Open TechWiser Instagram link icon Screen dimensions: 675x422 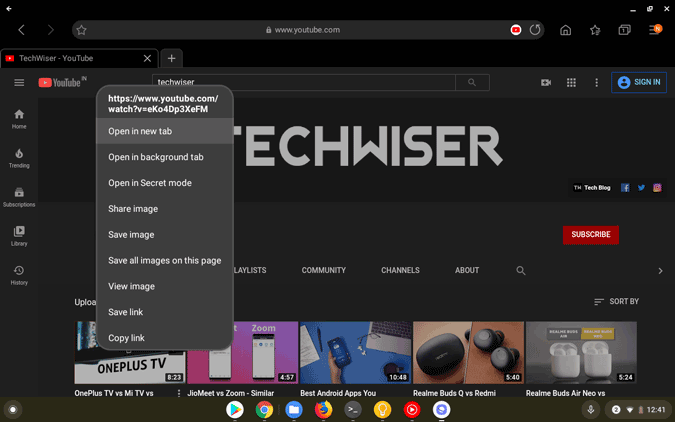657,187
